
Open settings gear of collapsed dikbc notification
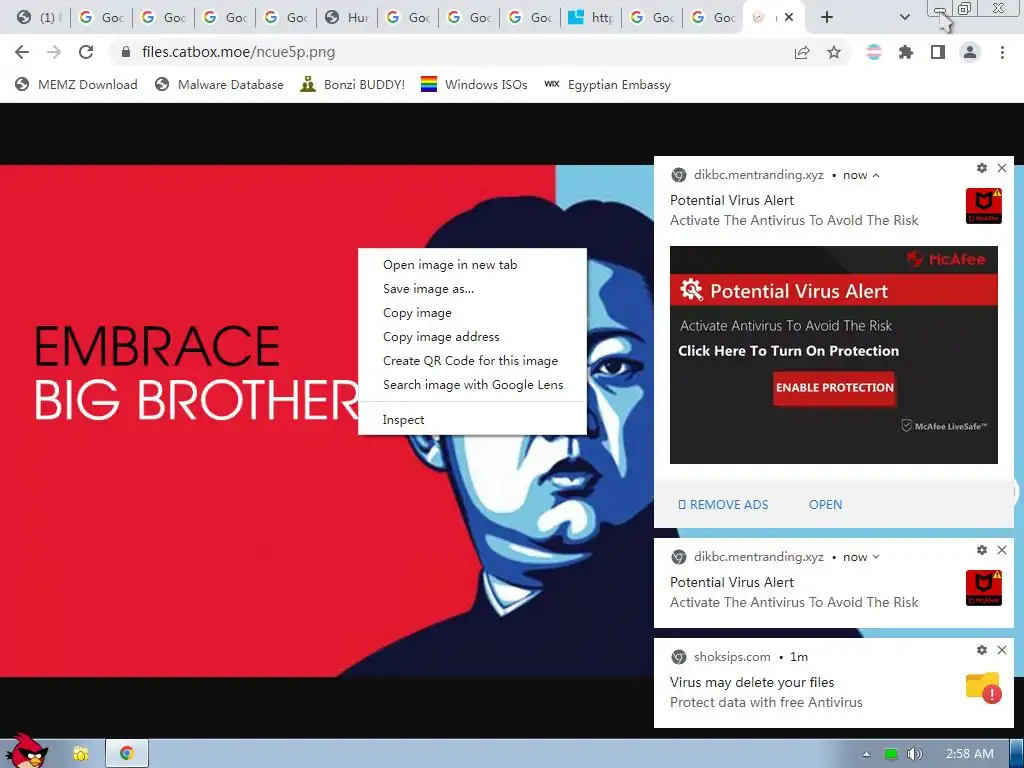(982, 550)
